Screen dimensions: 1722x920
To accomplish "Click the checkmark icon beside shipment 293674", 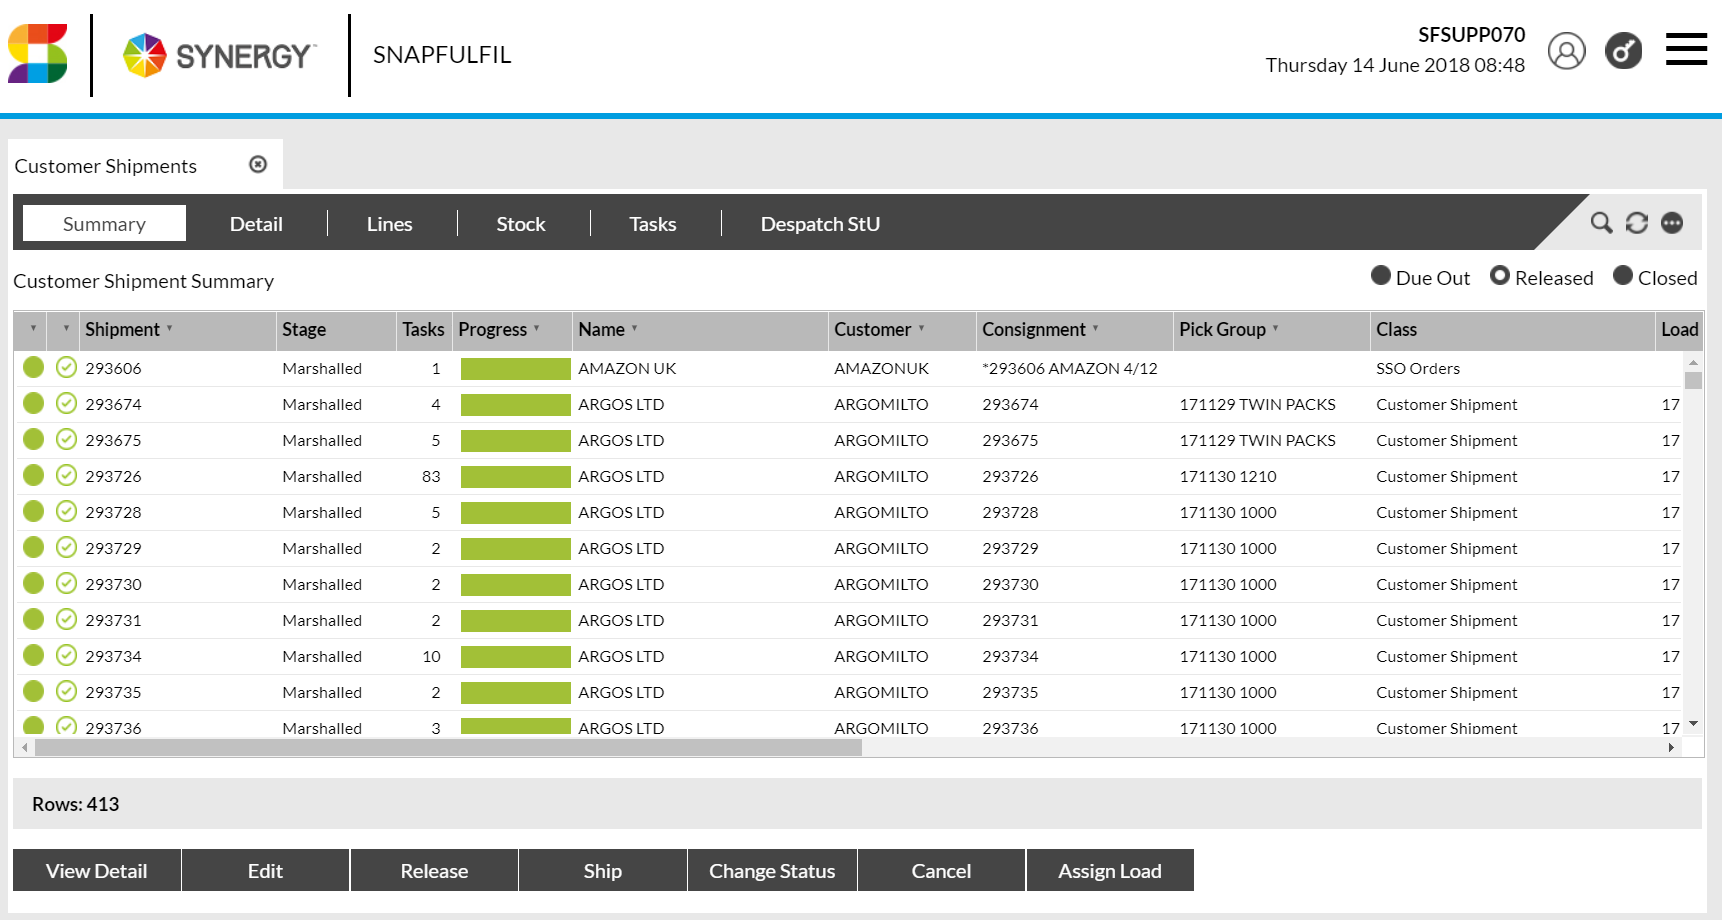I will (66, 403).
